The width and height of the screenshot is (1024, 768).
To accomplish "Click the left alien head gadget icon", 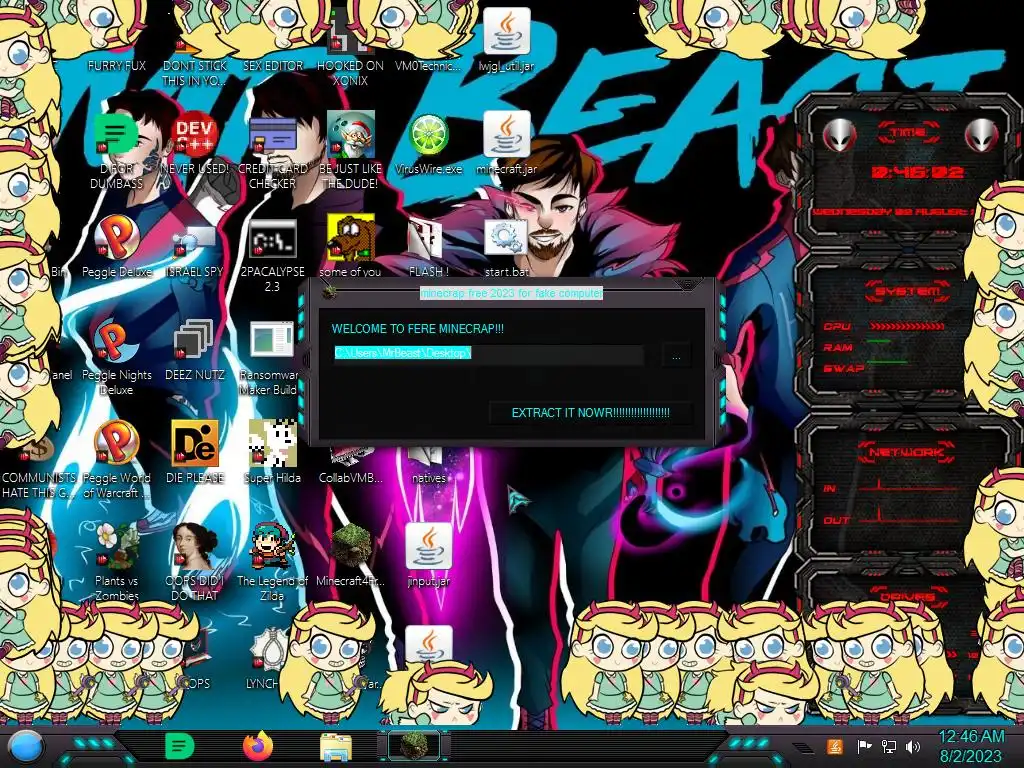I will 840,136.
